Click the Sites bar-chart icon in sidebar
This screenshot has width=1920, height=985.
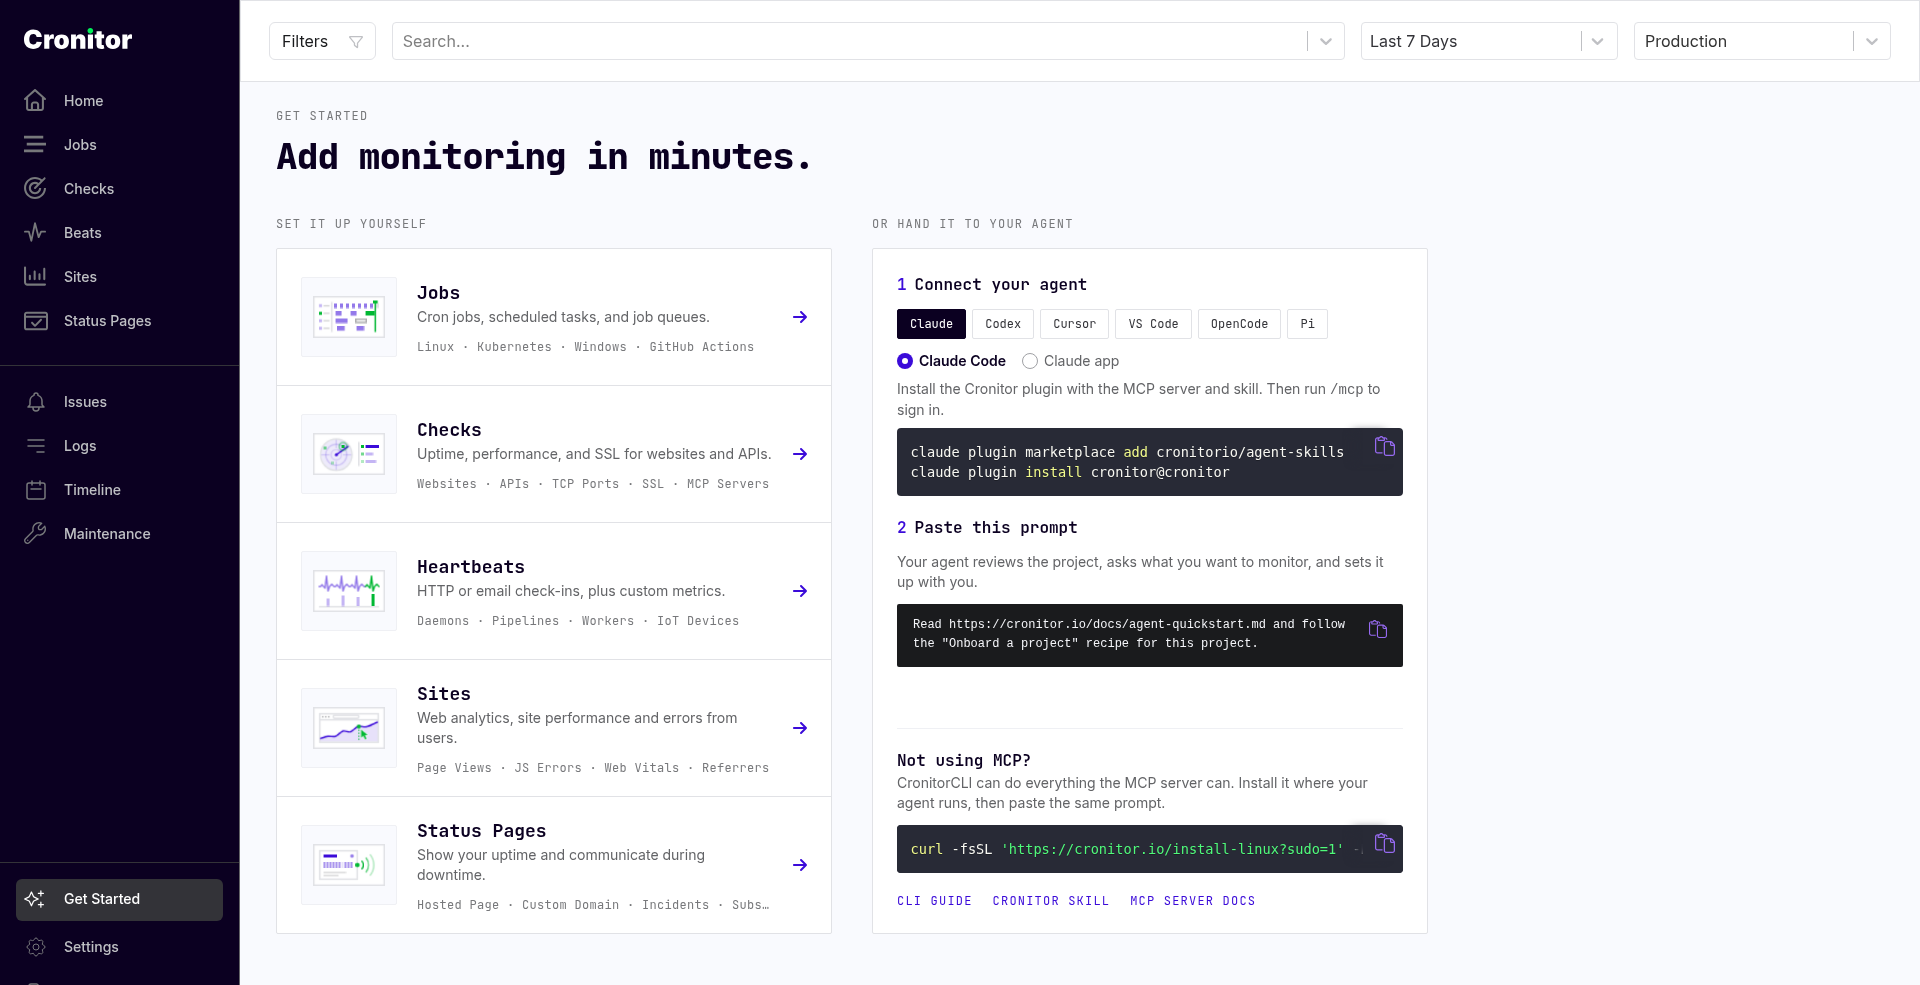pos(35,277)
